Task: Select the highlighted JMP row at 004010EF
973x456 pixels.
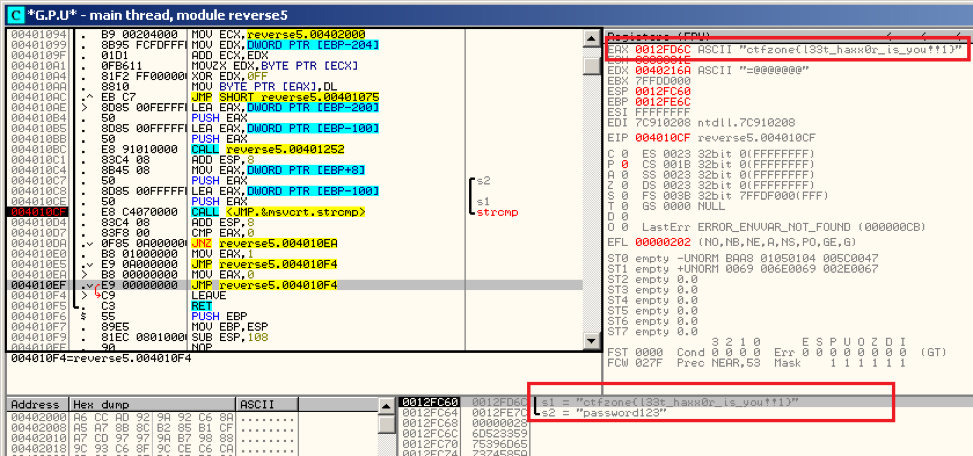Action: [x=294, y=285]
